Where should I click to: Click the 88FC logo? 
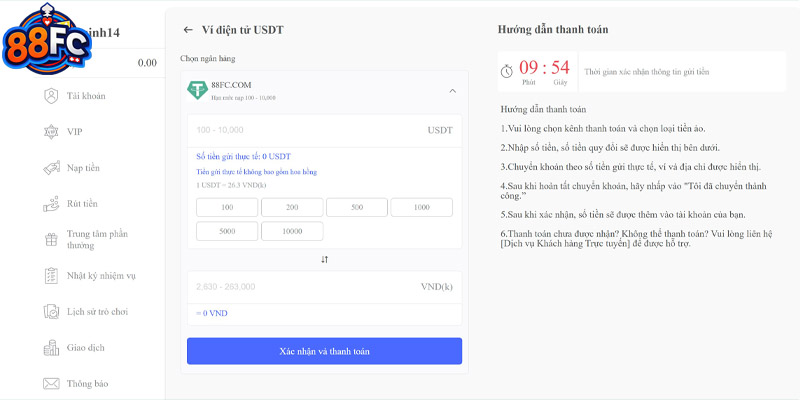(47, 39)
